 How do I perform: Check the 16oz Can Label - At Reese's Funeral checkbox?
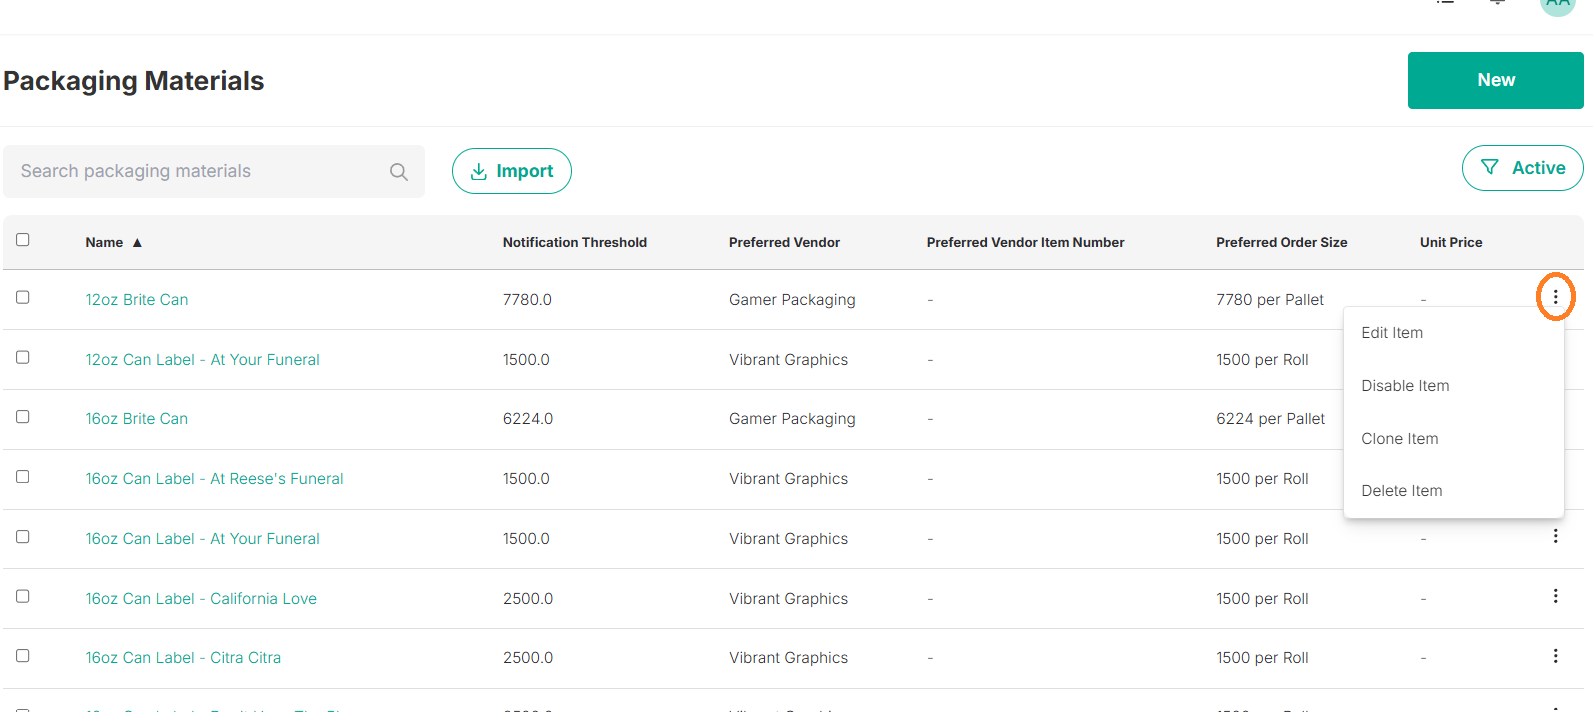coord(23,477)
